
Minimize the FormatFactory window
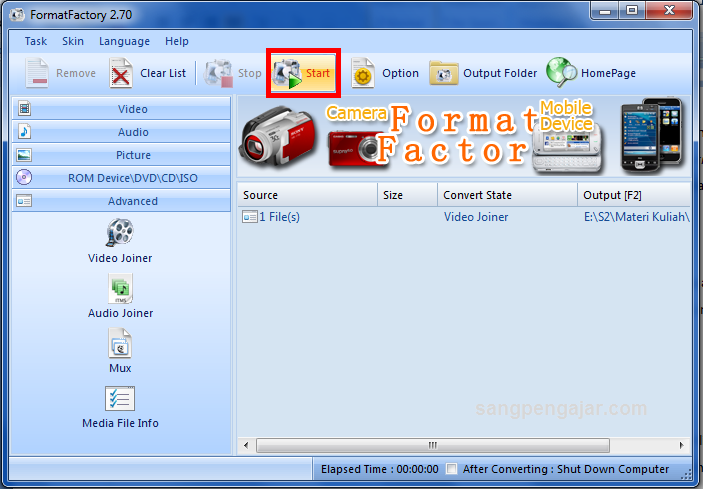coord(605,10)
